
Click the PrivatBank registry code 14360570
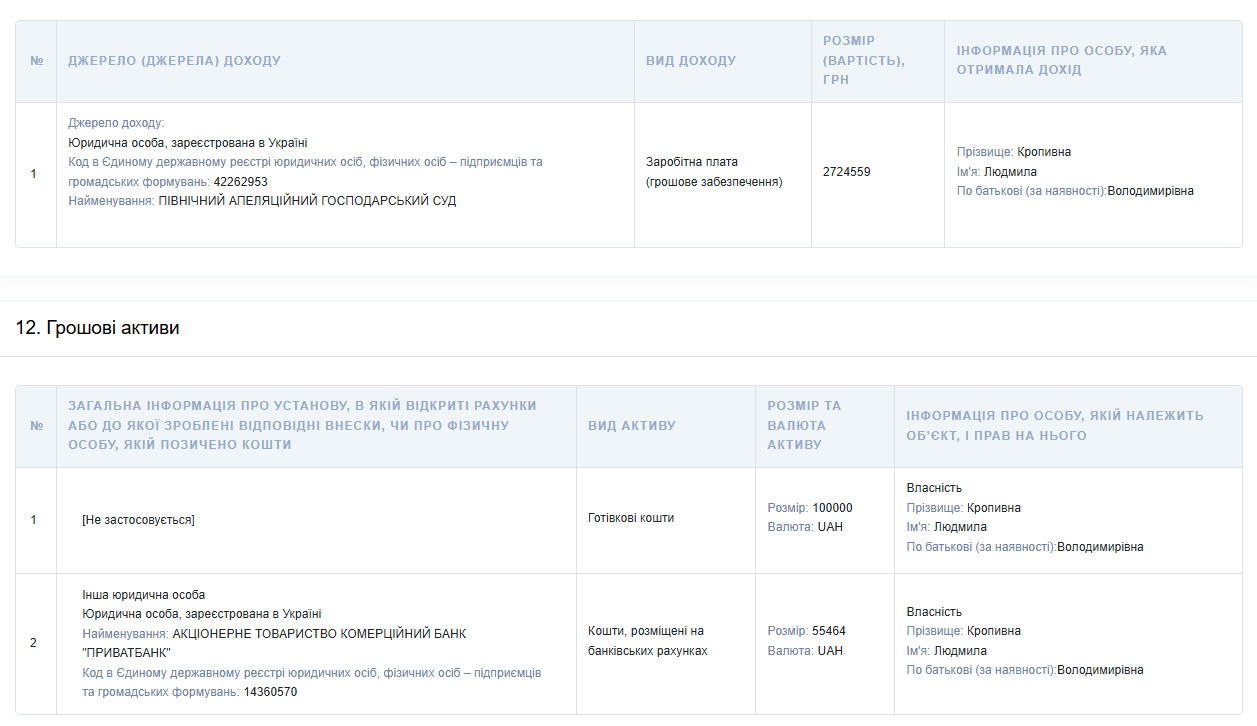[x=270, y=692]
